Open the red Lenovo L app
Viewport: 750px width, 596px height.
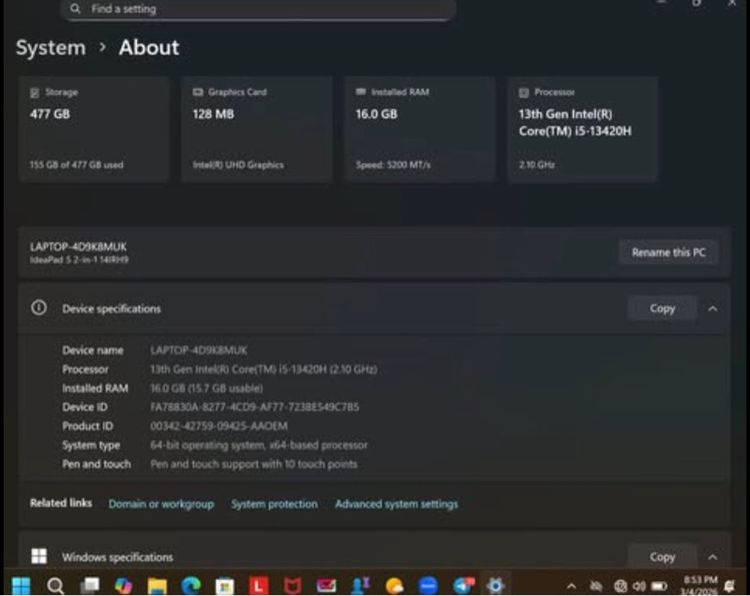click(x=258, y=585)
